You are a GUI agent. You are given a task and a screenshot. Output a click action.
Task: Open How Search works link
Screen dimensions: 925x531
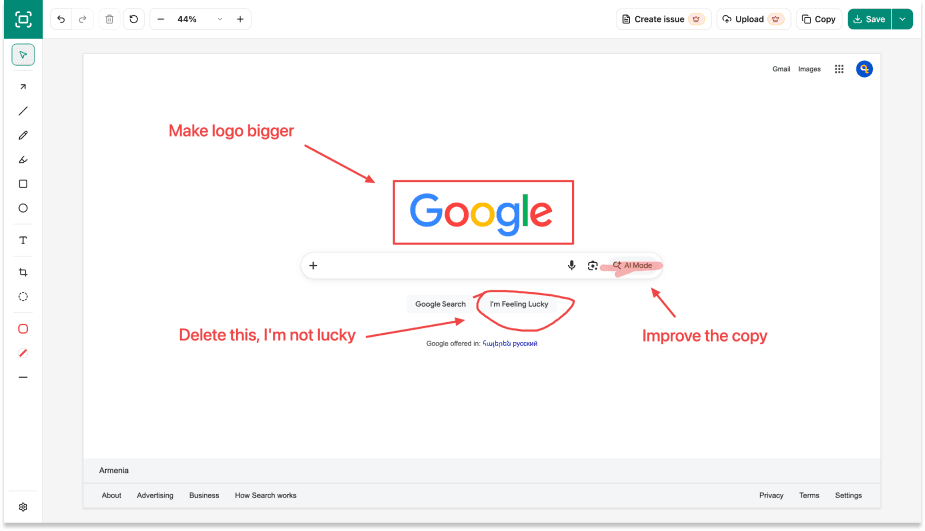pyautogui.click(x=265, y=496)
